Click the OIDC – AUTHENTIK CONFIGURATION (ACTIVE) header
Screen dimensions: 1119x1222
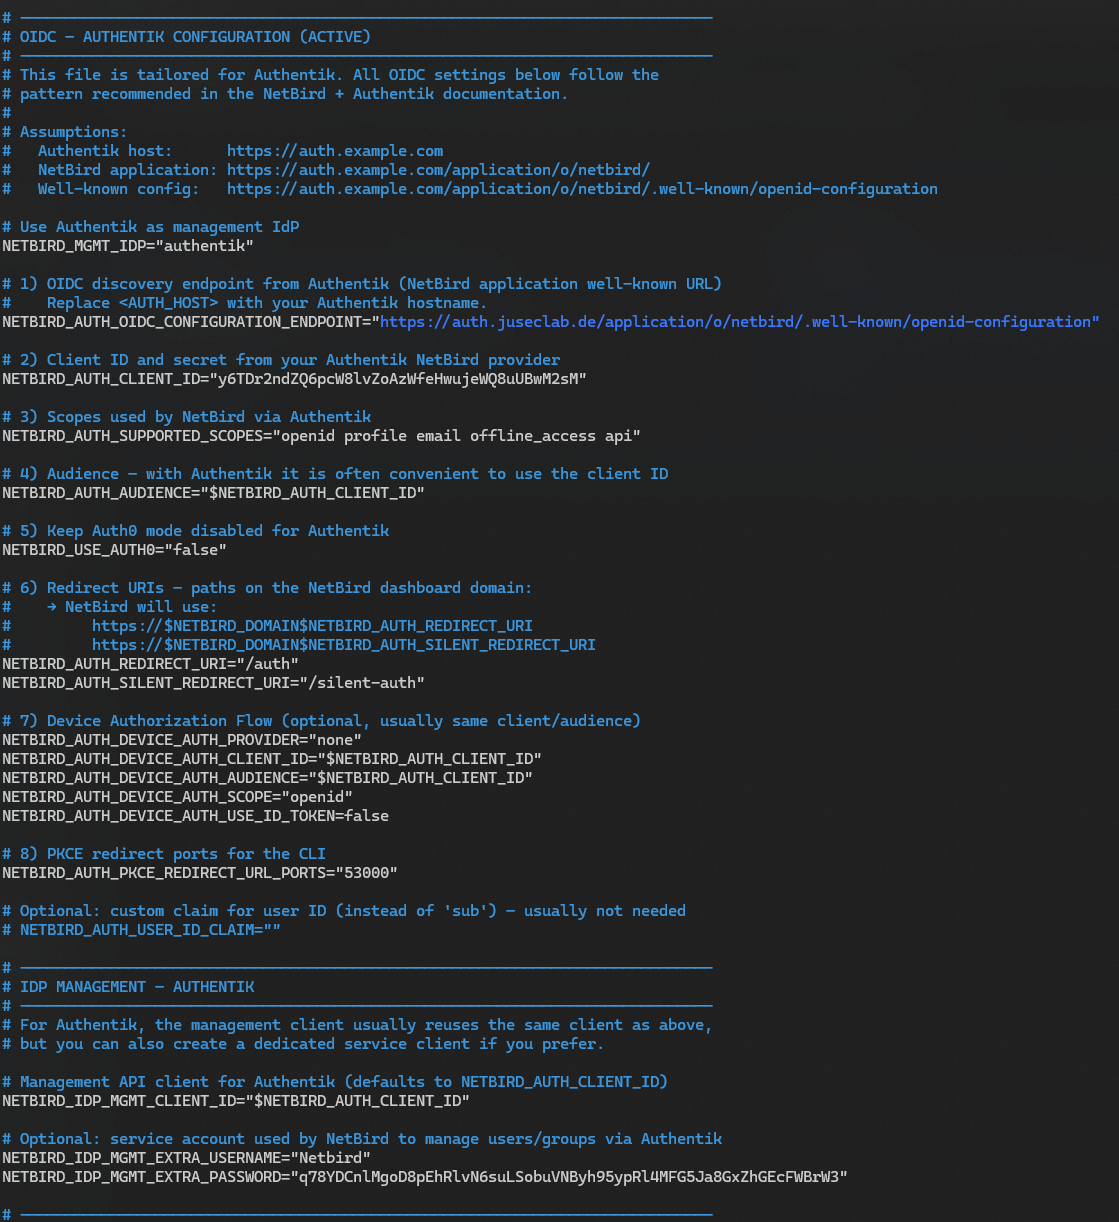point(195,37)
